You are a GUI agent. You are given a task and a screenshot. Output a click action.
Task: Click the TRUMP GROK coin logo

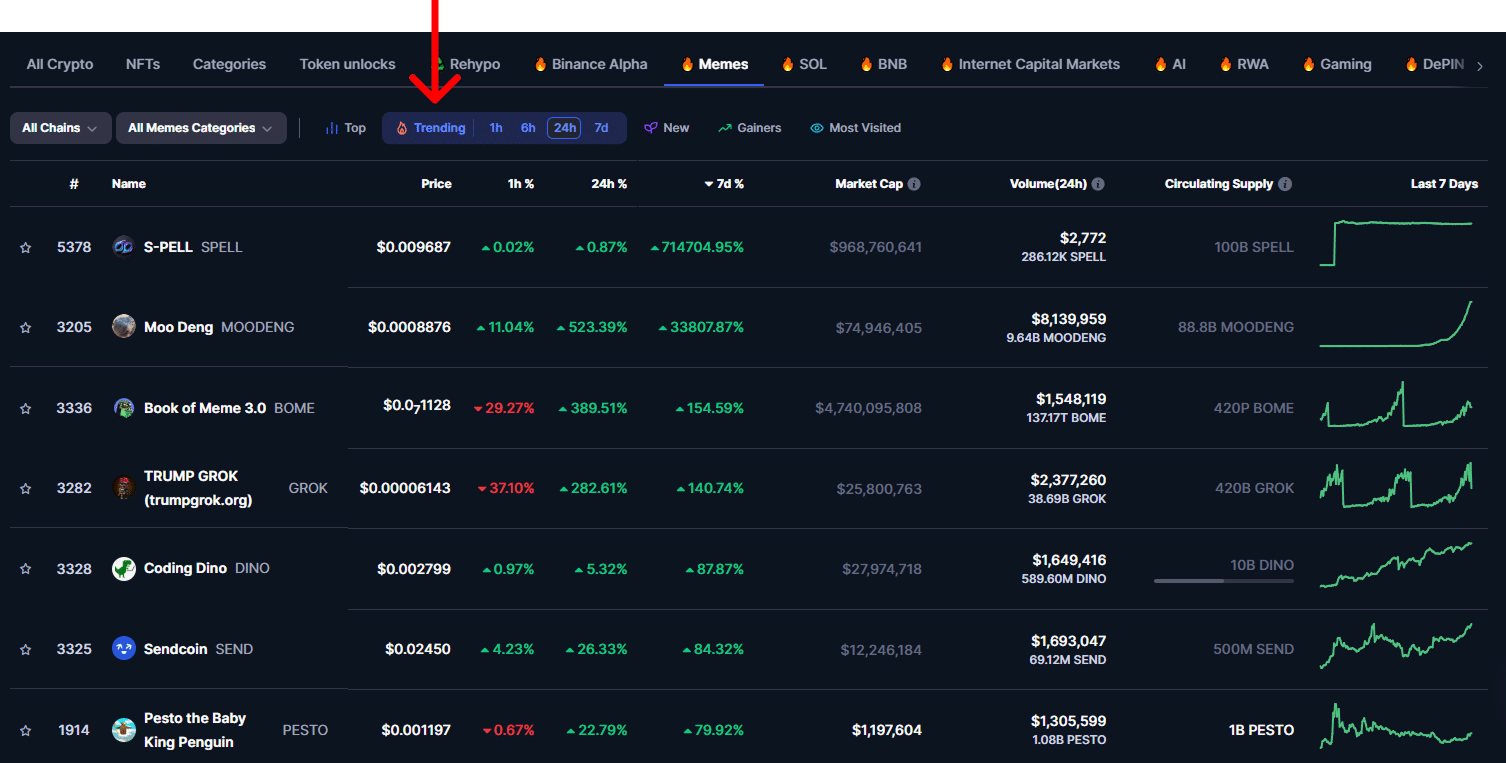click(x=124, y=488)
